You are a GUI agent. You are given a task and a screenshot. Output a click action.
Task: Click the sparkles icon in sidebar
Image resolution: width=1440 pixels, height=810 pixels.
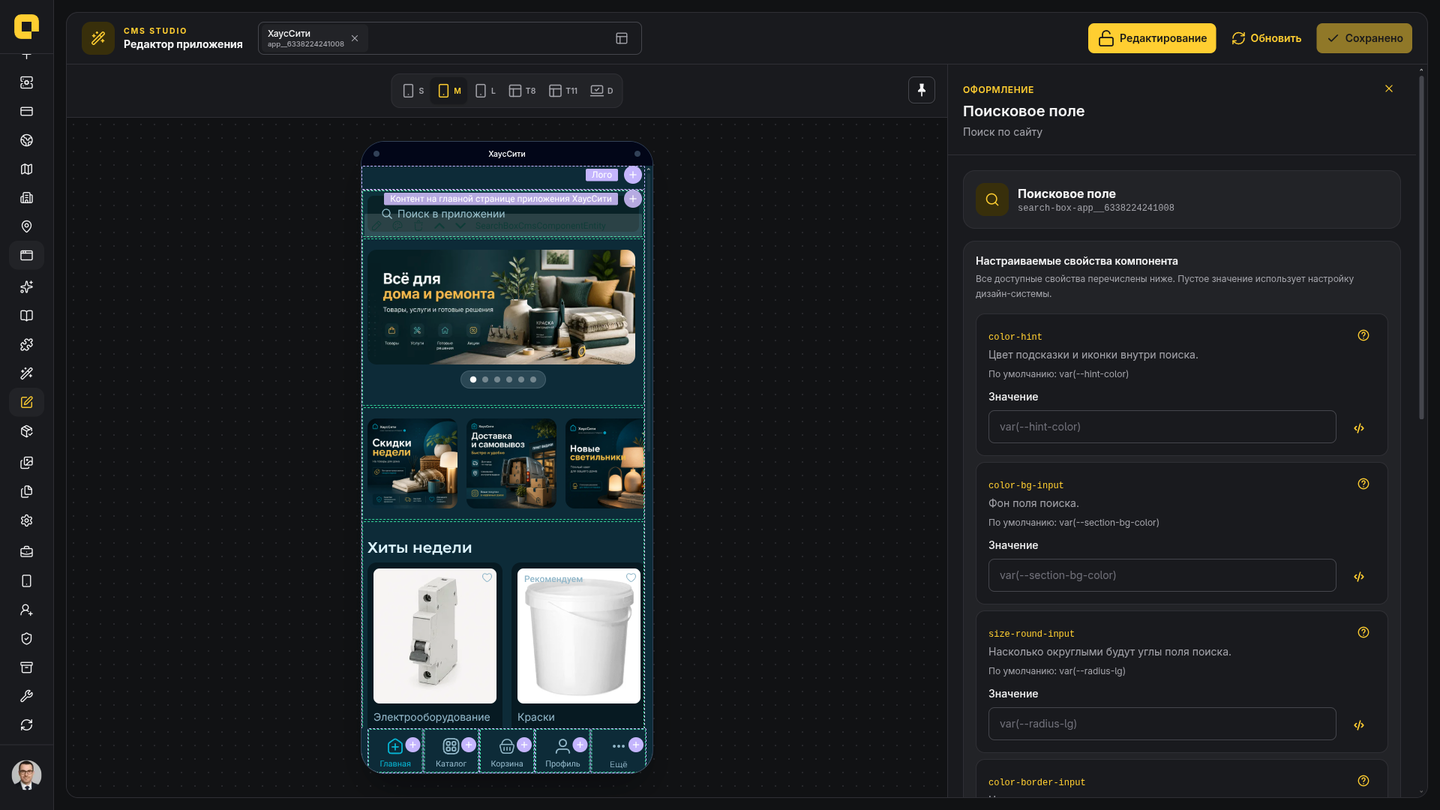tap(27, 287)
